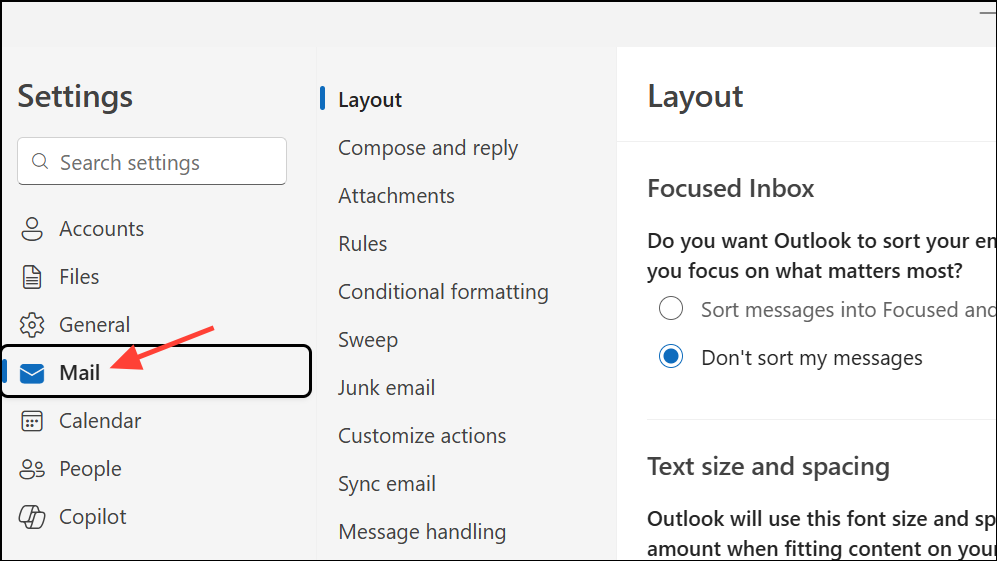This screenshot has width=997, height=561.
Task: Click the Copilot logo icon
Action: tap(32, 517)
